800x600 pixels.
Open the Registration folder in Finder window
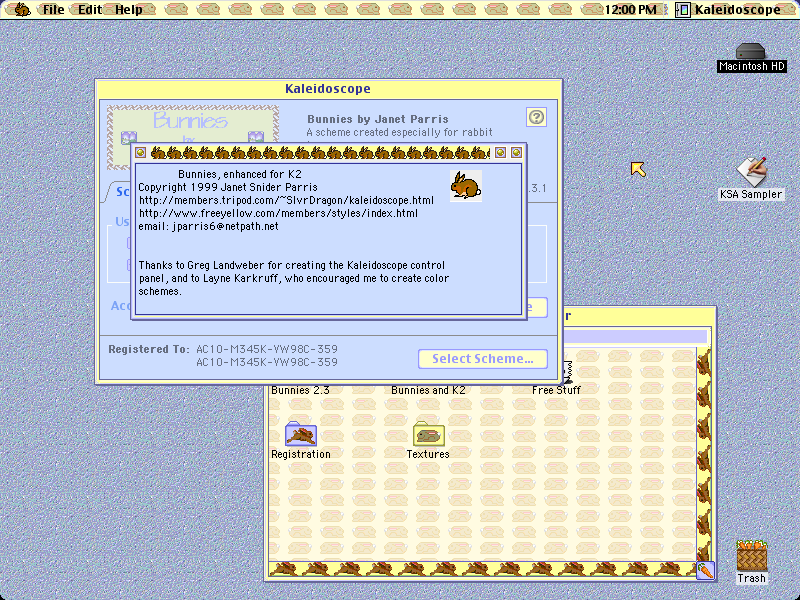[301, 440]
